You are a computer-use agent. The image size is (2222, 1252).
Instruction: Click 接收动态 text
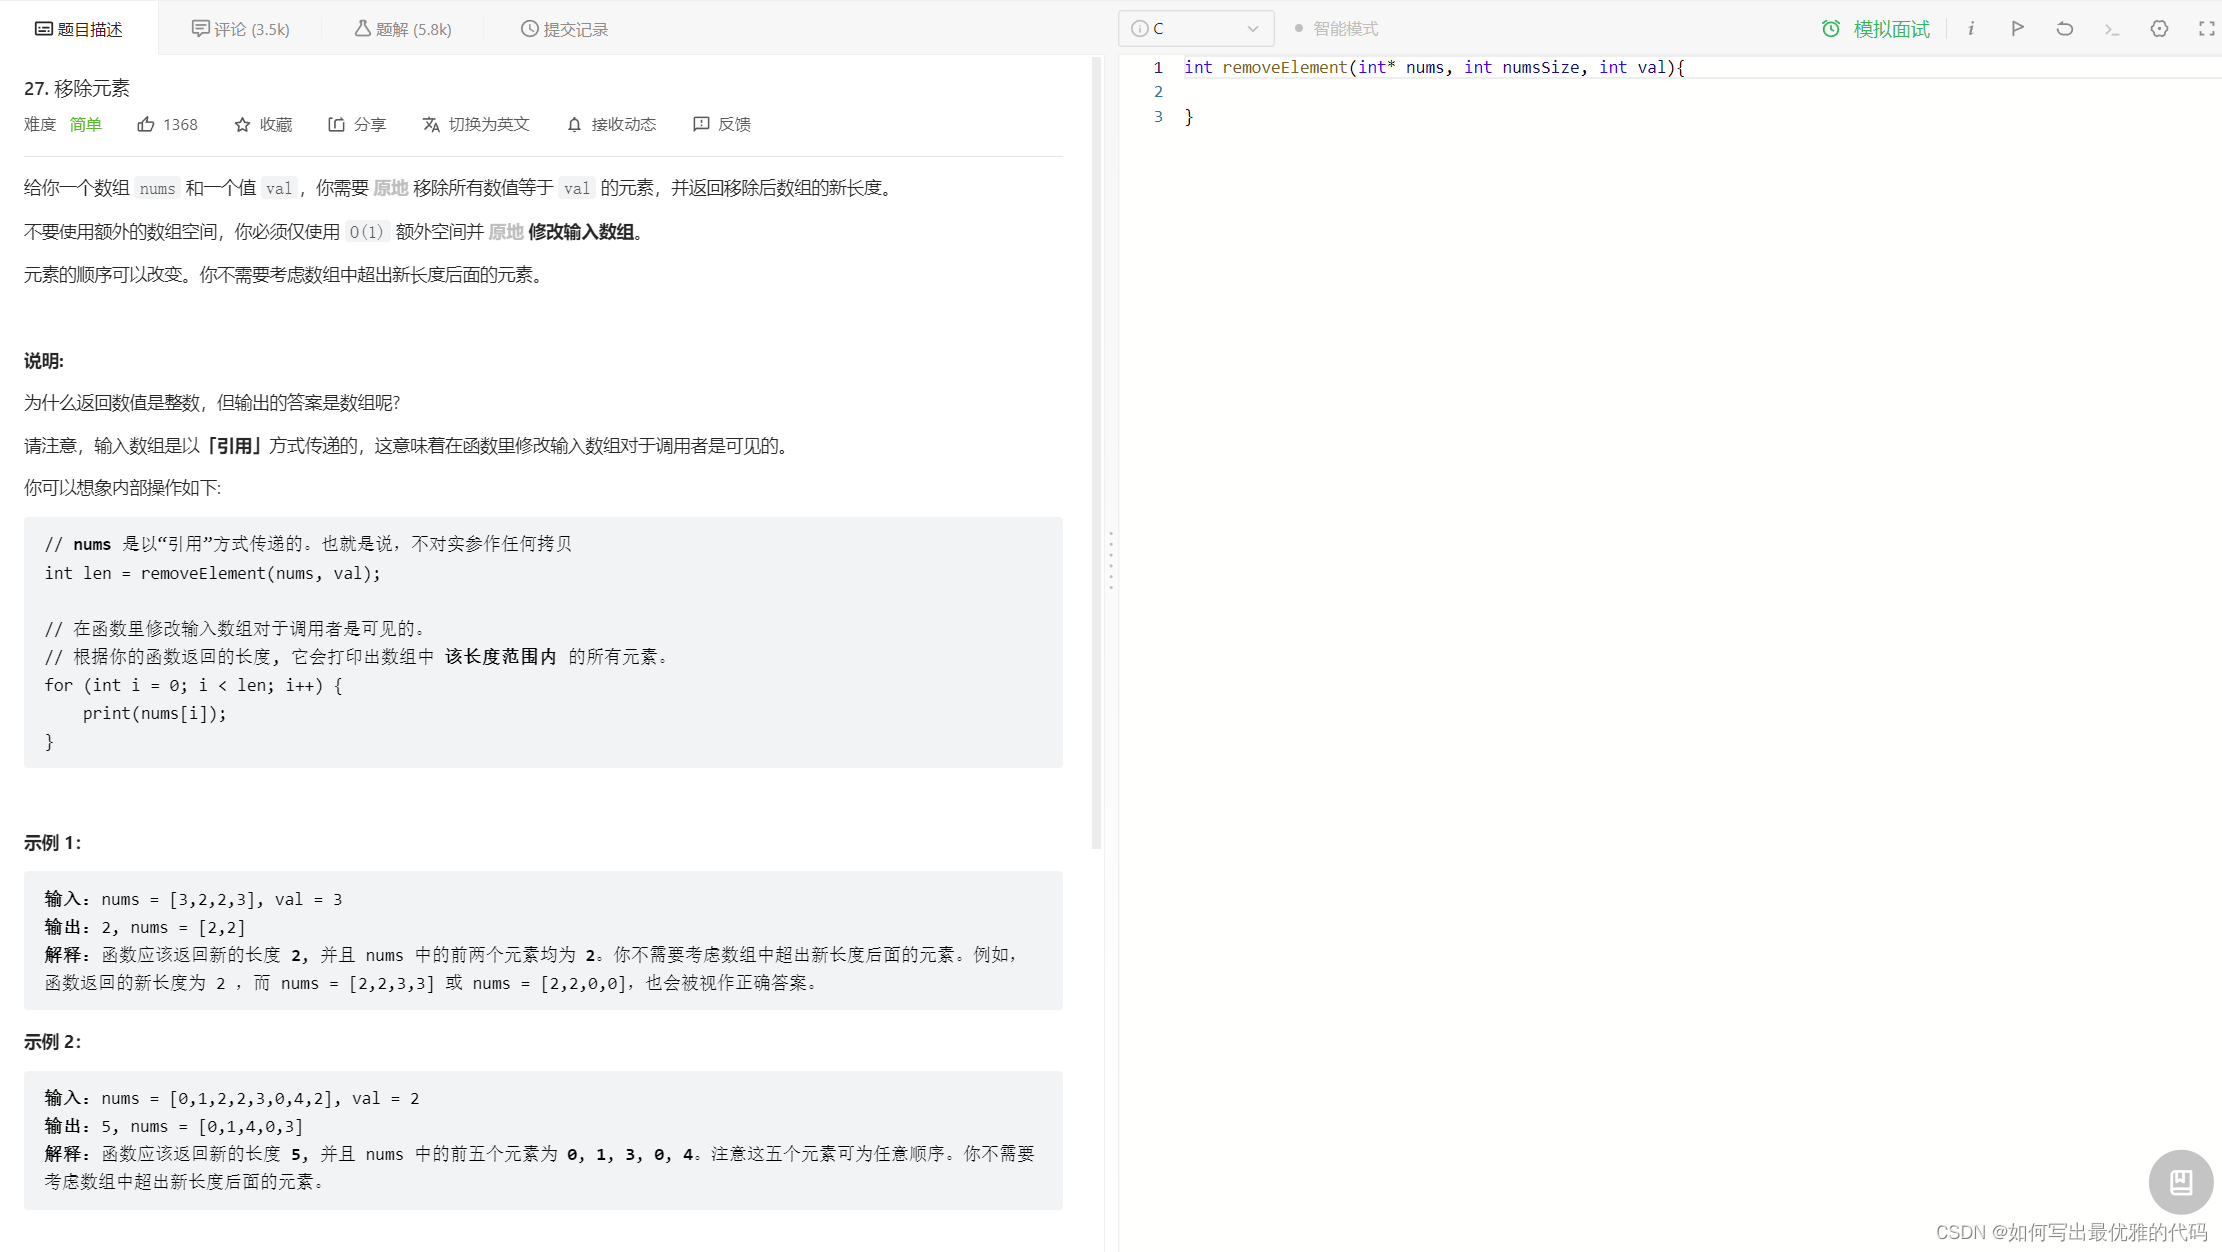click(x=624, y=124)
